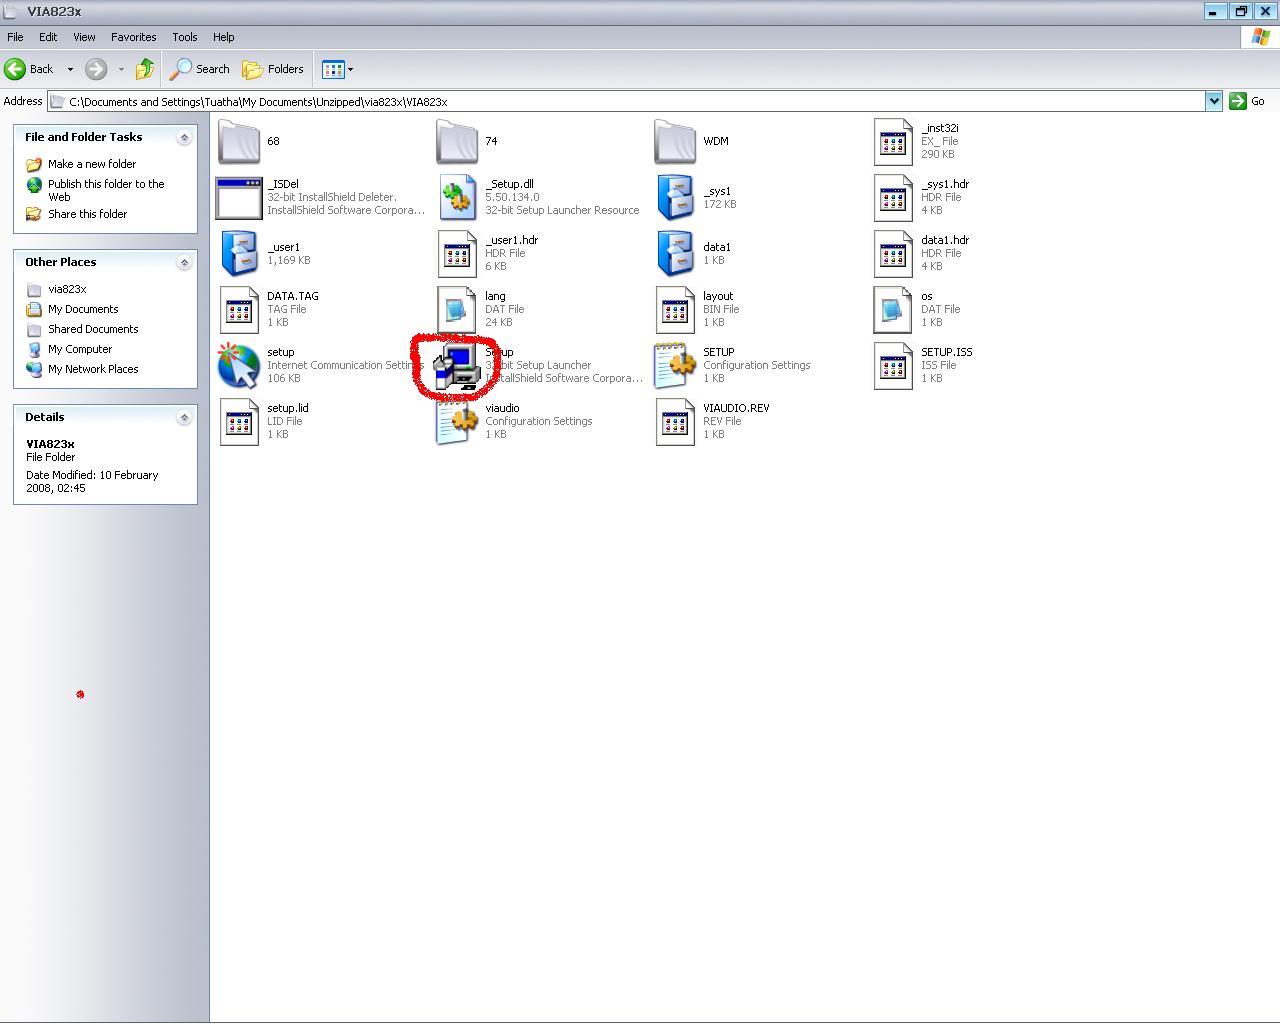Click Make a new folder link
This screenshot has height=1024, width=1280.
click(x=92, y=164)
